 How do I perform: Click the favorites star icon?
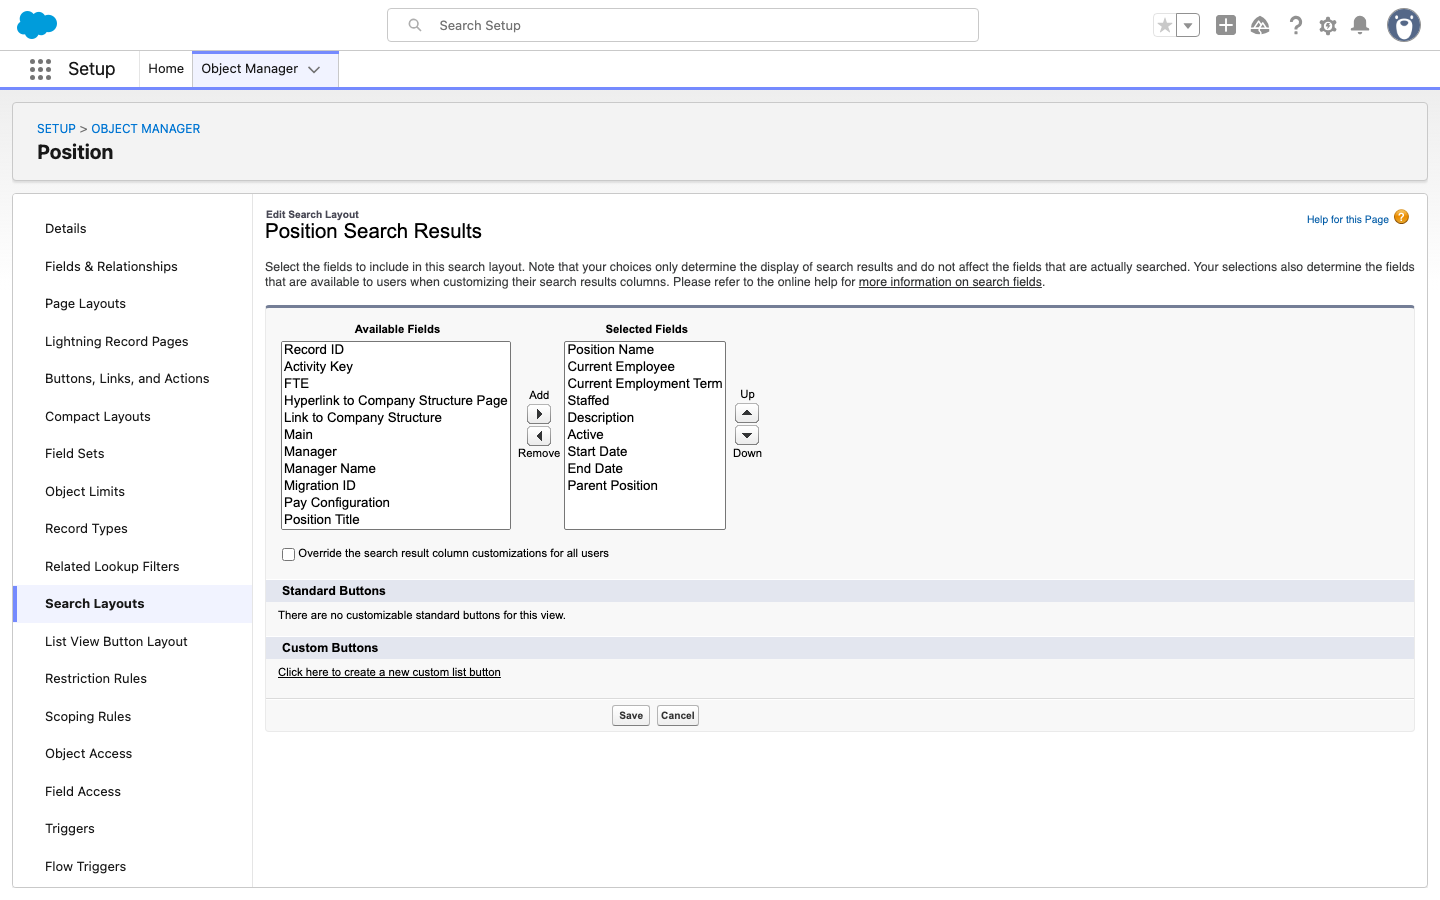click(x=1165, y=26)
